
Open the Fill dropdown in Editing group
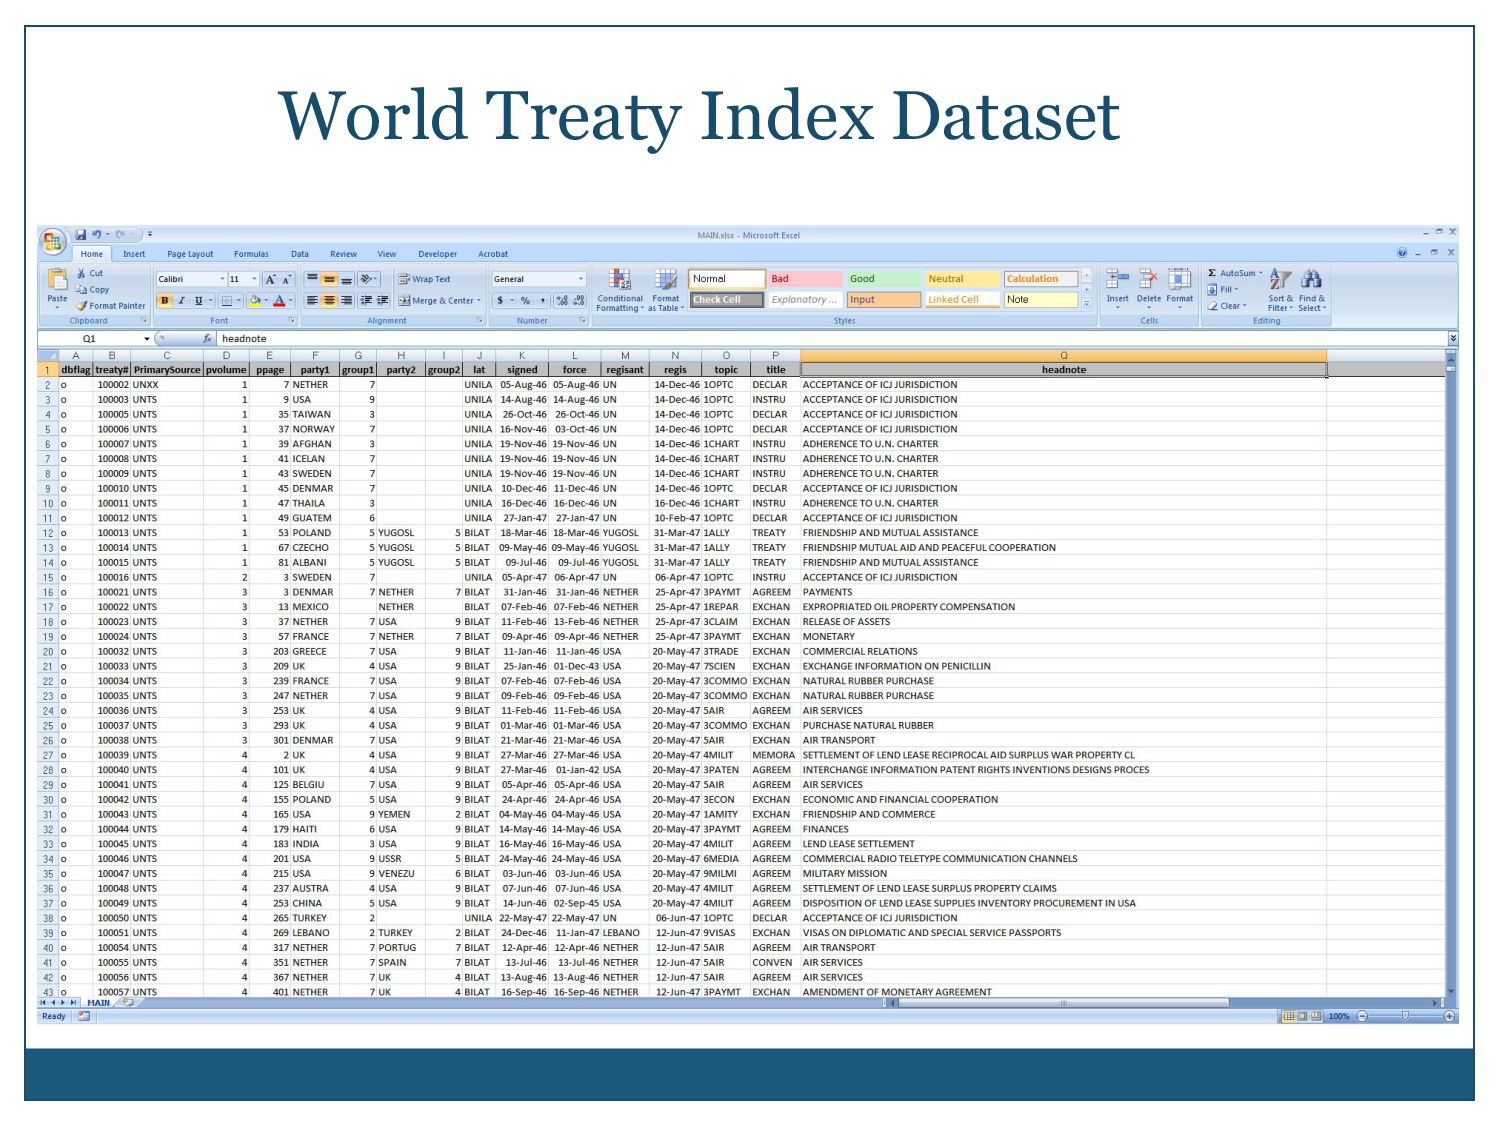pyautogui.click(x=1223, y=290)
